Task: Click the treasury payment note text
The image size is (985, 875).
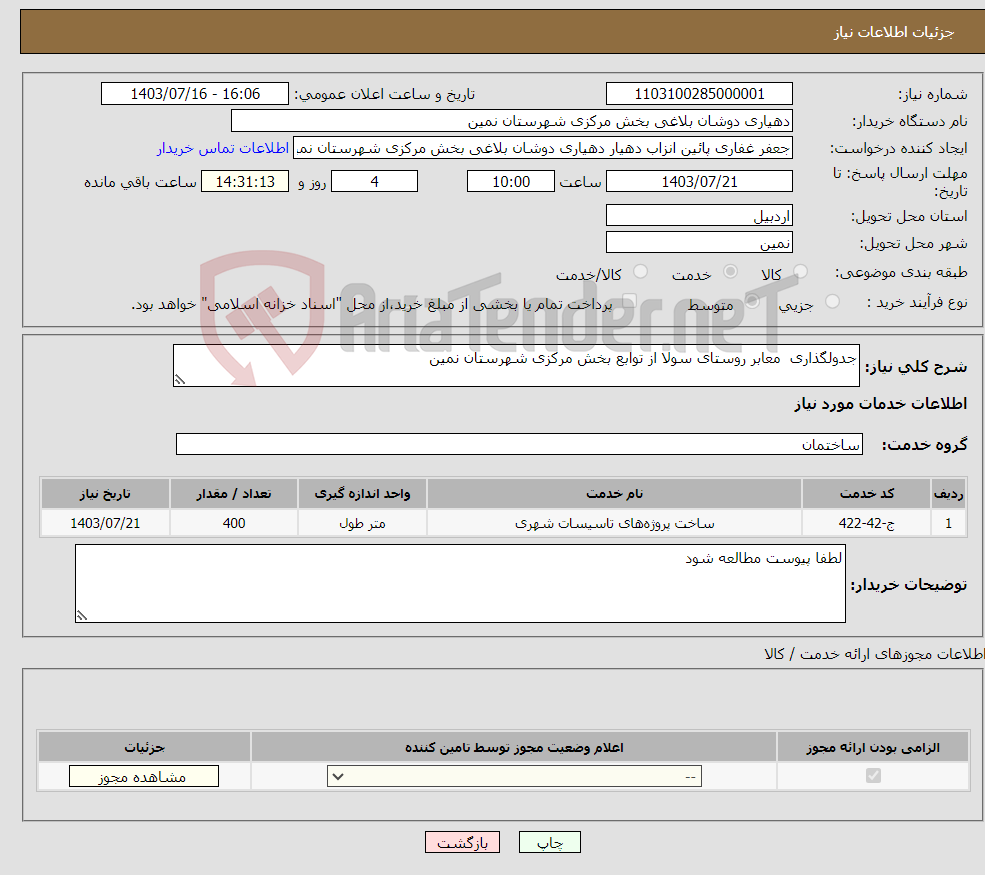Action: pyautogui.click(x=371, y=305)
